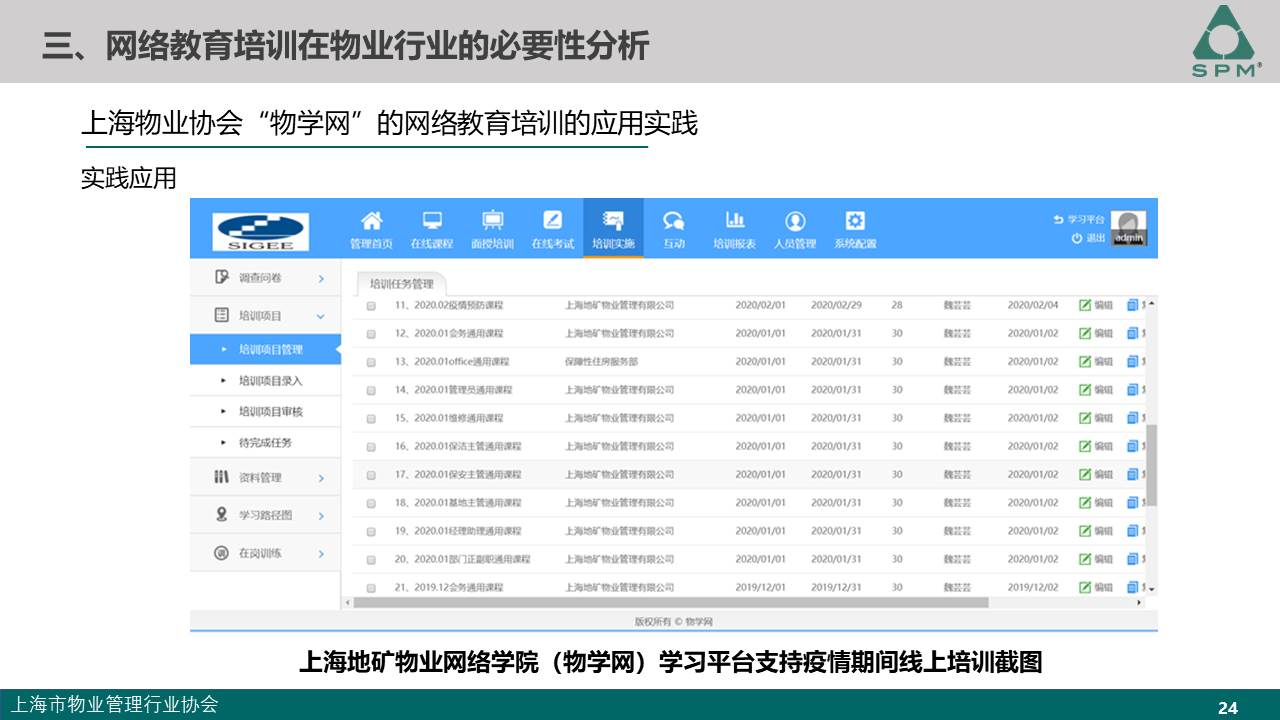Image resolution: width=1280 pixels, height=720 pixels.
Task: Select 培训项目录入 in the sidebar
Action: [x=270, y=381]
